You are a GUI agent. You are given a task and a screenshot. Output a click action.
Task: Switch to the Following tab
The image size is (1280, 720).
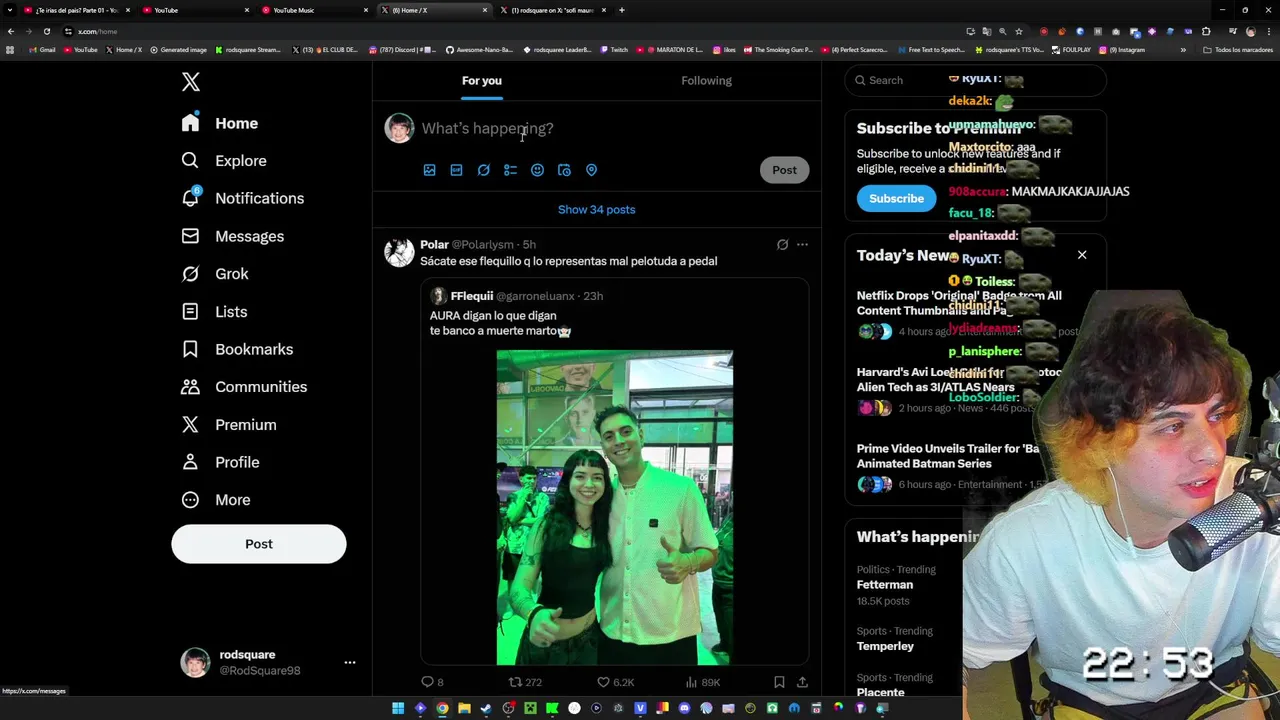tap(706, 80)
